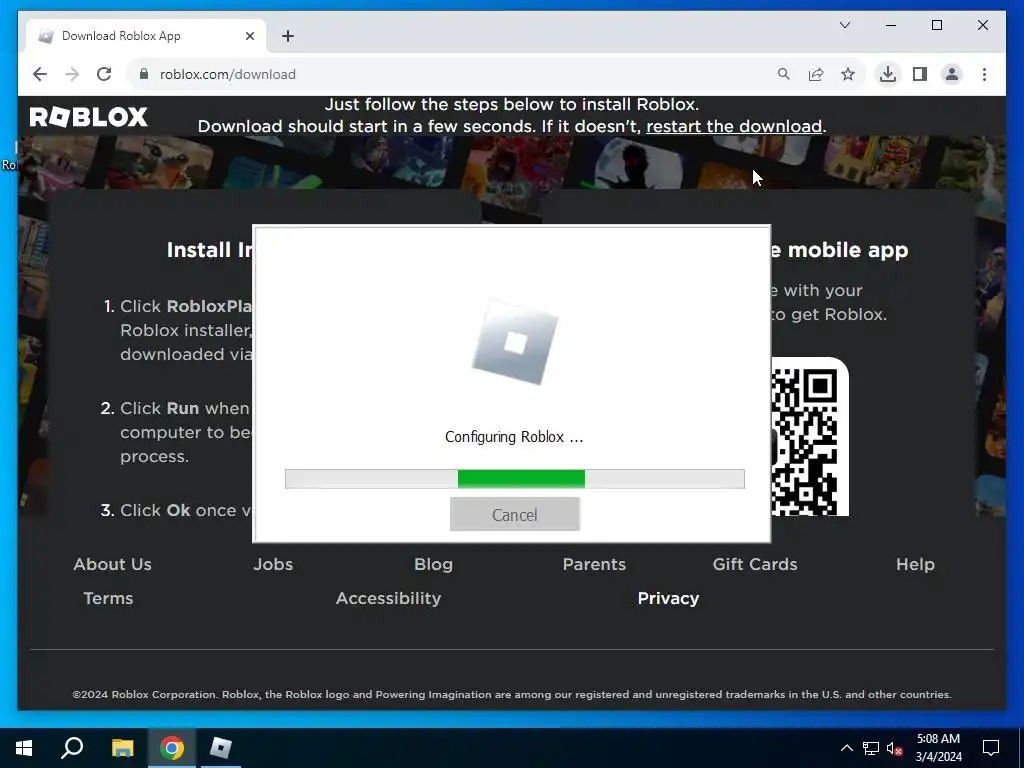The height and width of the screenshot is (768, 1024).
Task: Cancel the Roblox installation
Action: (x=515, y=515)
